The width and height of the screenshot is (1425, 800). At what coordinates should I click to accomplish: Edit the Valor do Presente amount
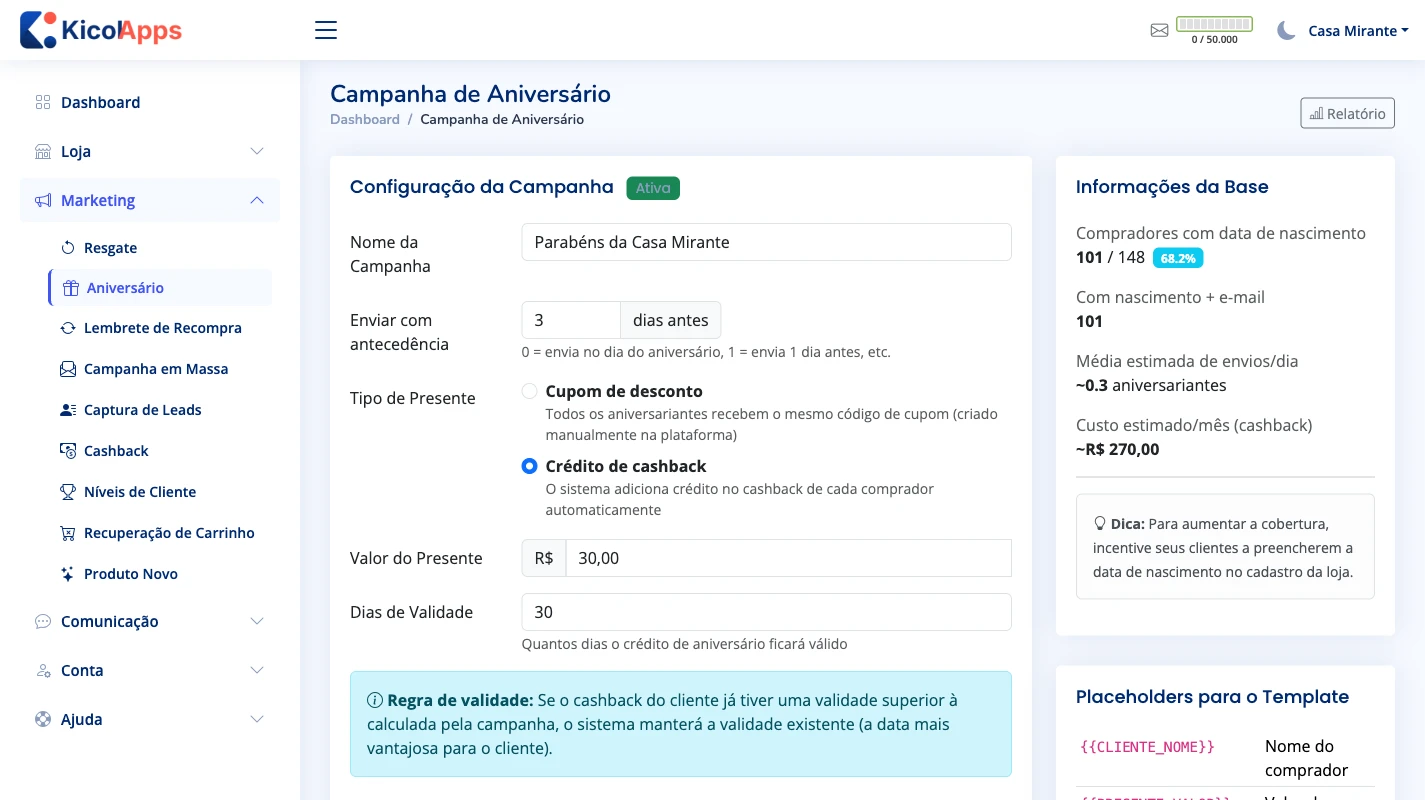pos(788,558)
